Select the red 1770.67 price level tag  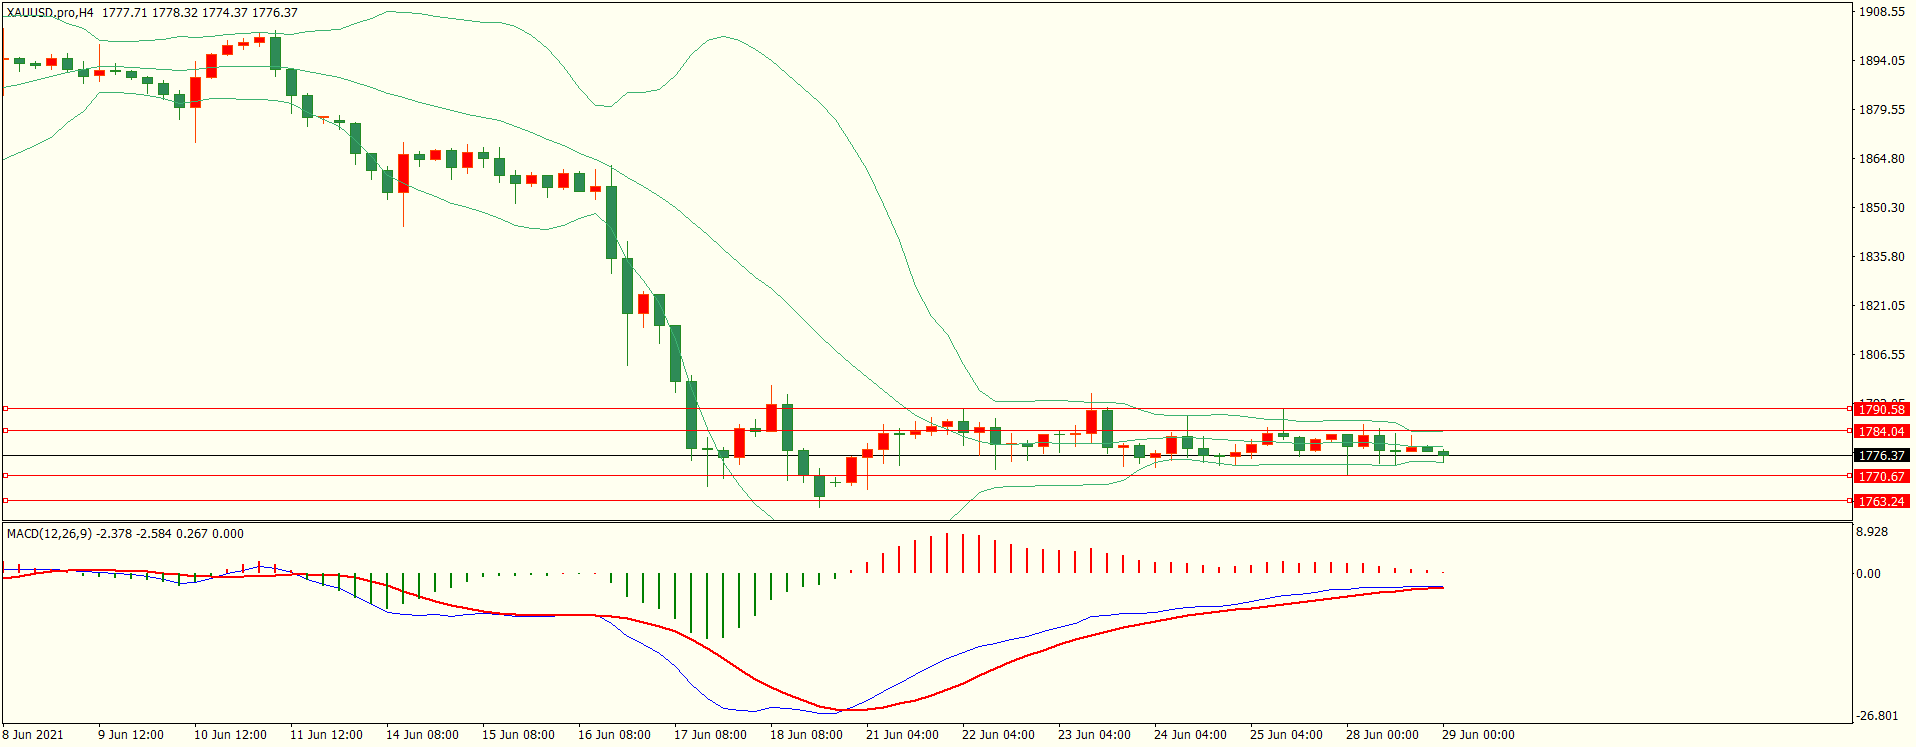[1882, 476]
